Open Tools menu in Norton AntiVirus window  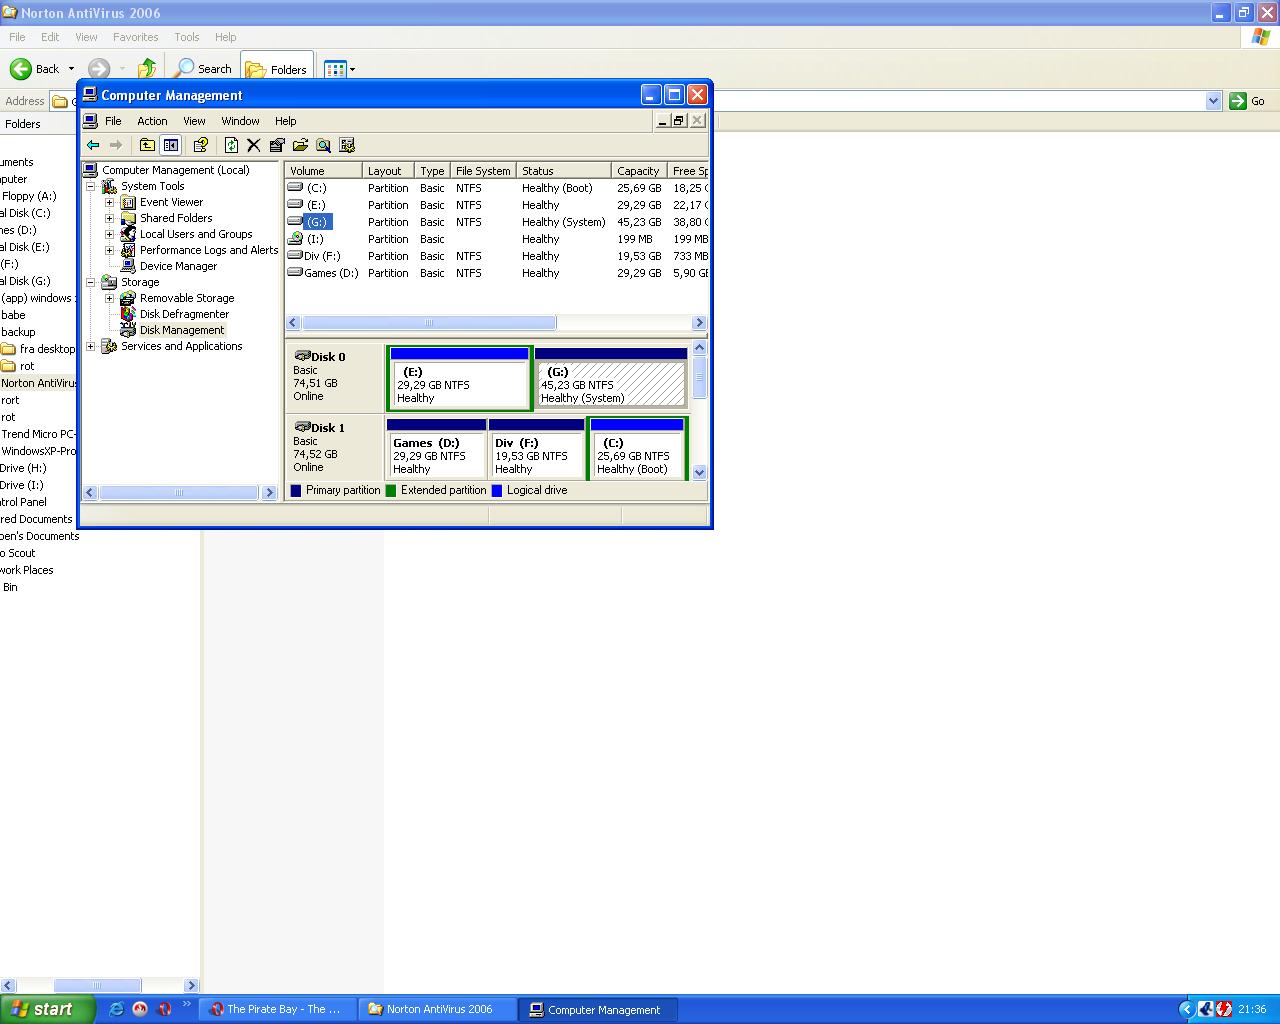[187, 37]
